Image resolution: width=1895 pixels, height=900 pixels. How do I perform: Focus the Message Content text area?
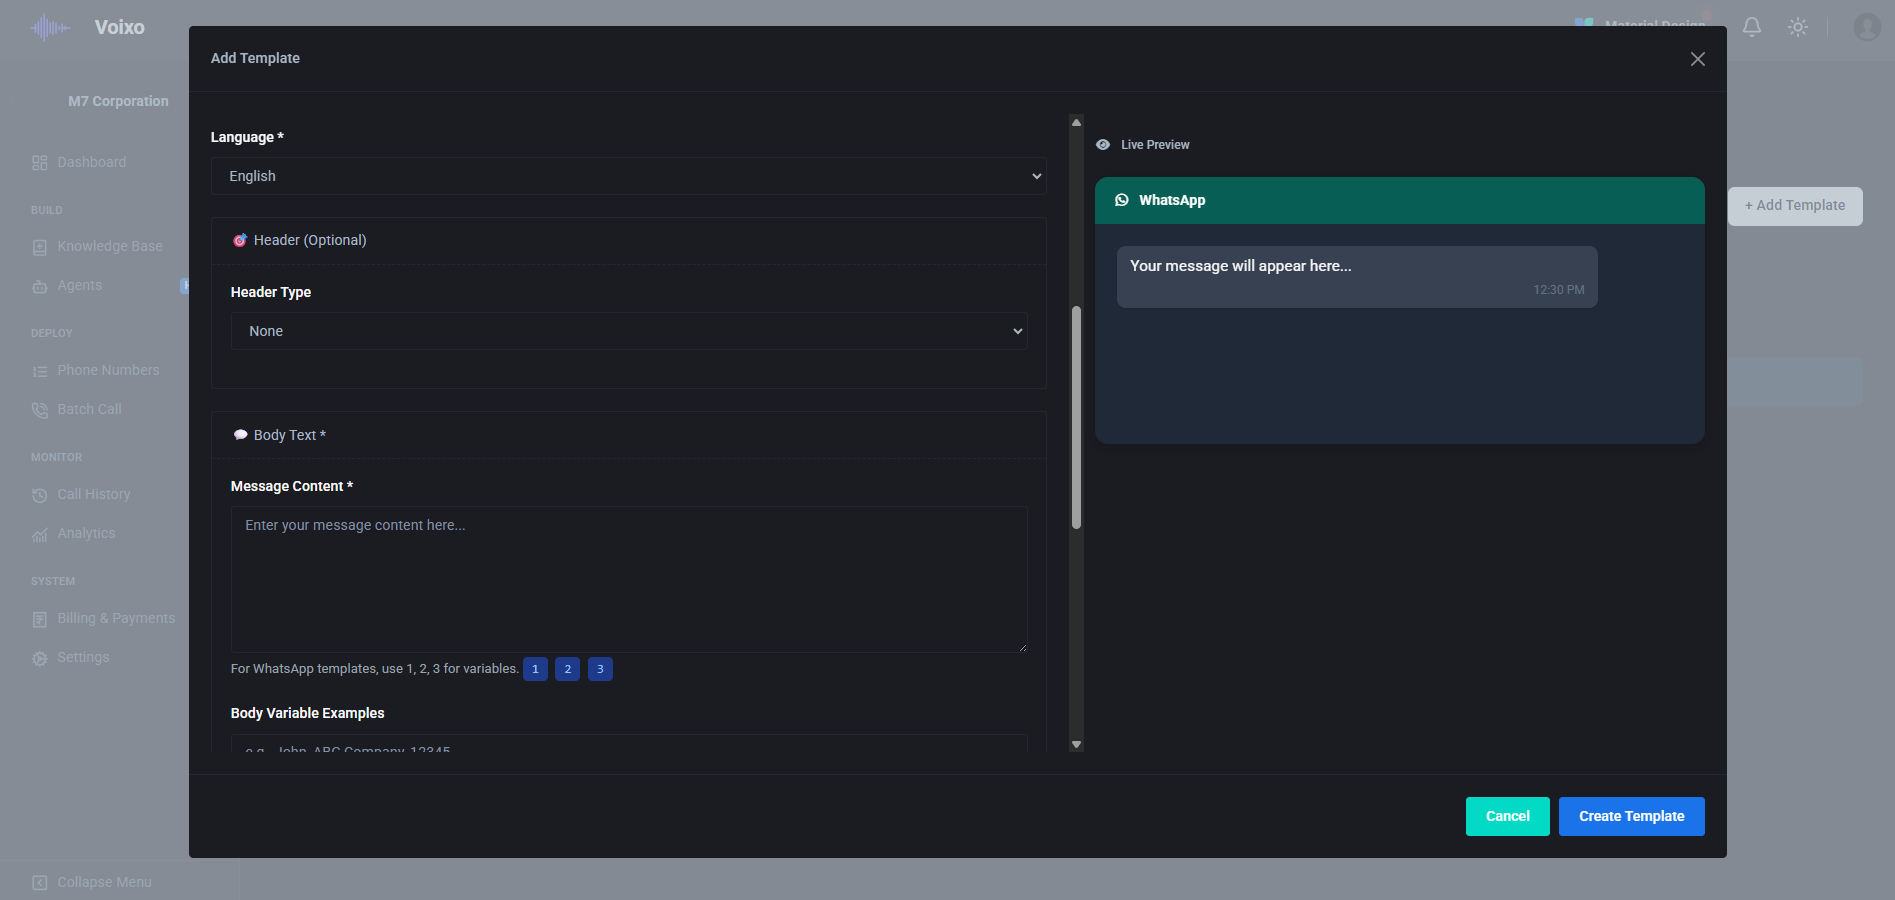pyautogui.click(x=628, y=579)
